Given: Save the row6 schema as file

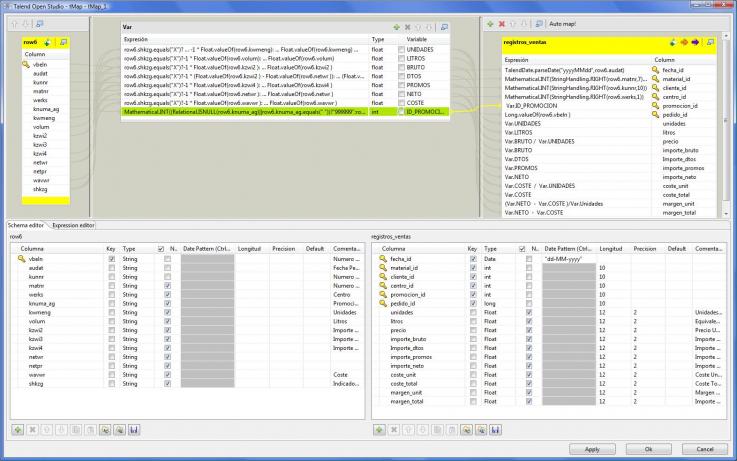Looking at the screenshot, I should (x=133, y=429).
